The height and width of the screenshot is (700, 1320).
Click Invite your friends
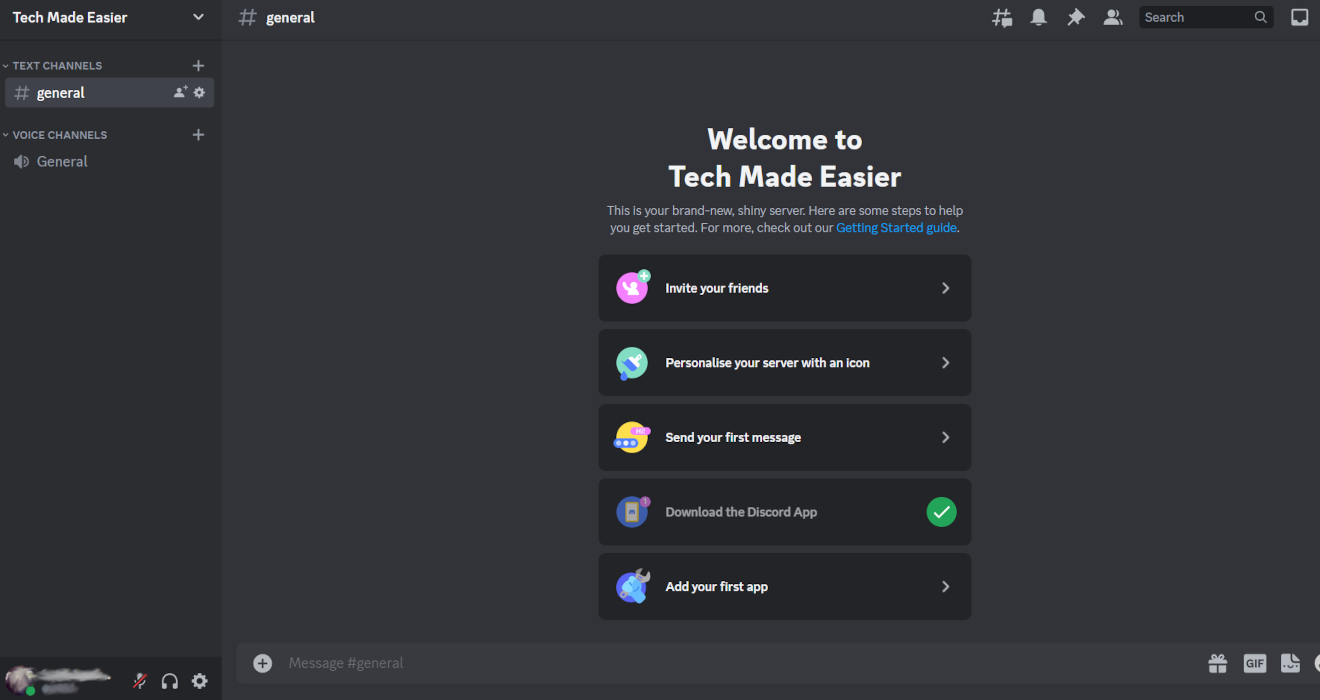pyautogui.click(x=784, y=287)
